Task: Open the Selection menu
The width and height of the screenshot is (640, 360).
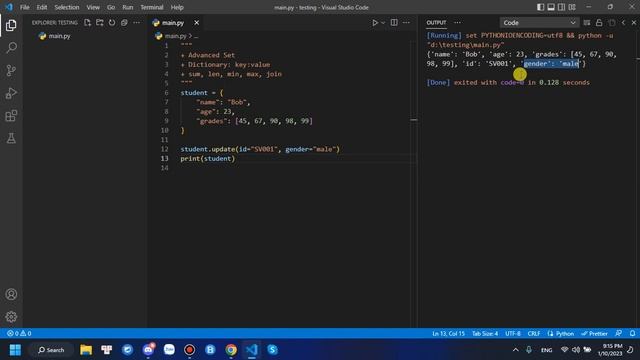Action: tap(67, 7)
